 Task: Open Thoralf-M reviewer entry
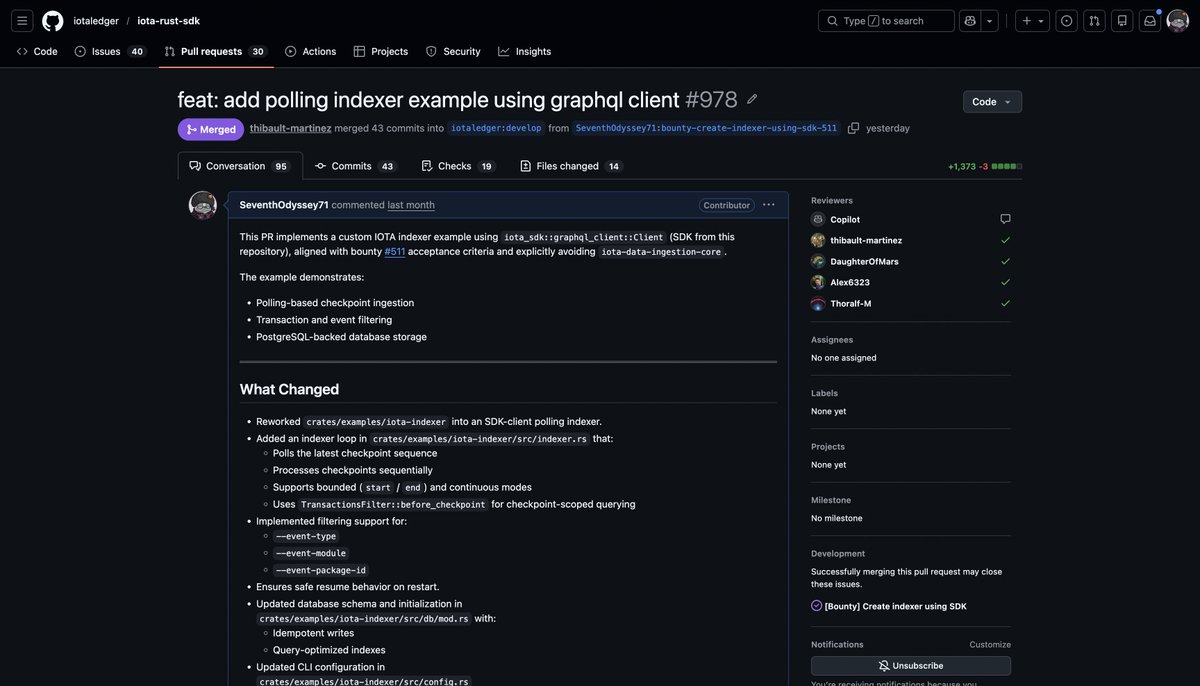(x=853, y=303)
